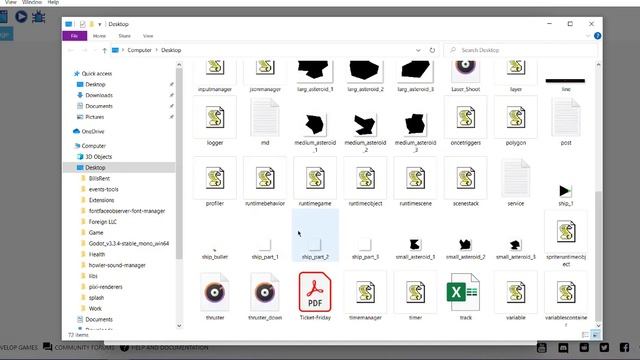Screen dimensions: 640x360
Task: Open OneDrive in navigation pane
Action: pyautogui.click(x=93, y=131)
